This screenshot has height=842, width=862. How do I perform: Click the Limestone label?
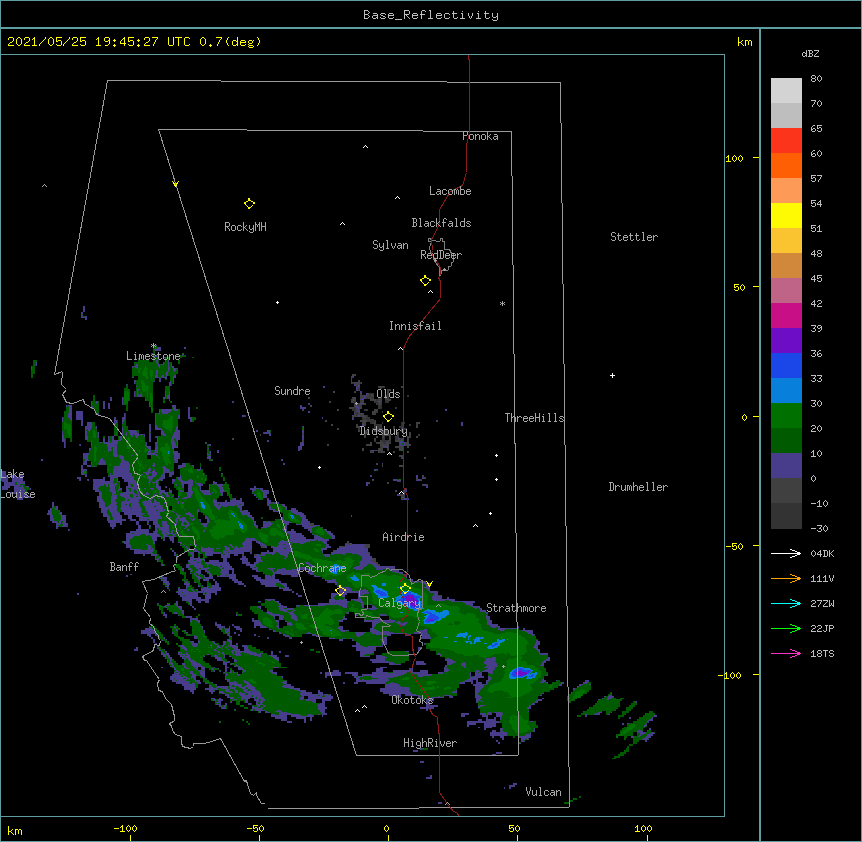(153, 356)
